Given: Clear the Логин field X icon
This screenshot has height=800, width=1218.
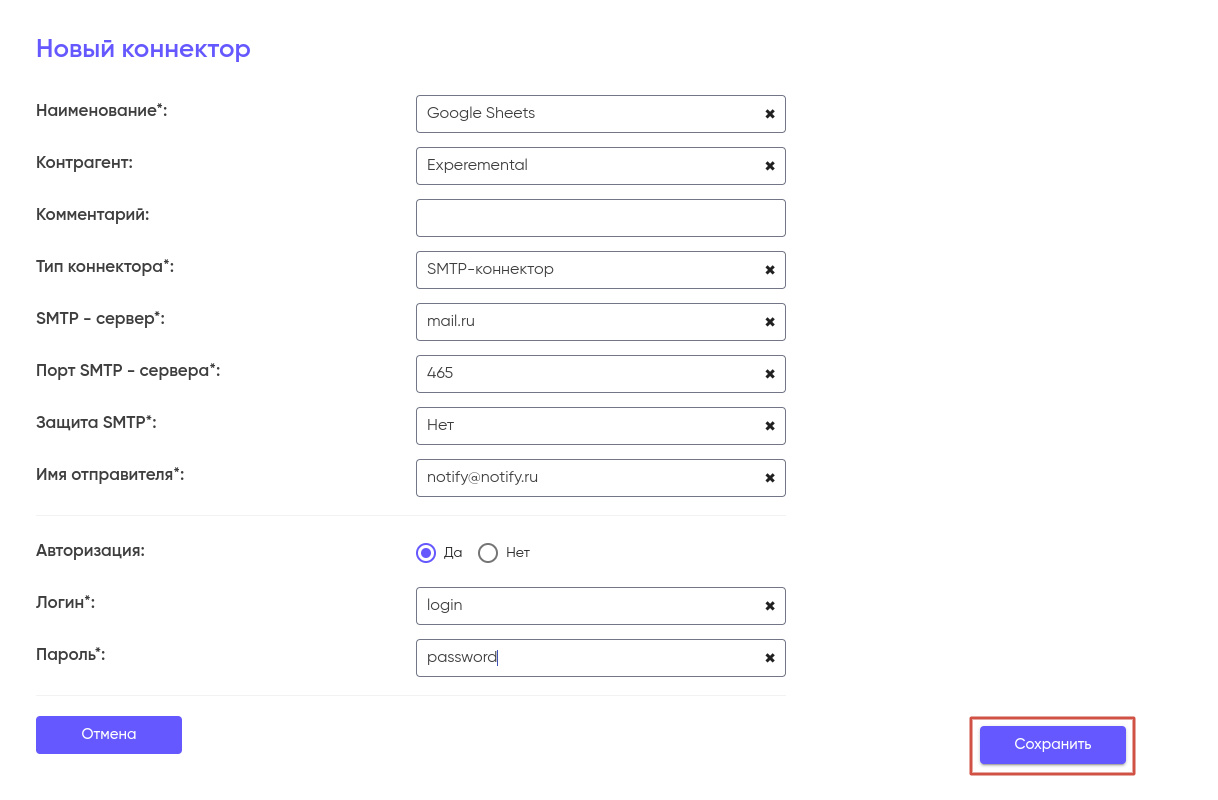Looking at the screenshot, I should 770,606.
